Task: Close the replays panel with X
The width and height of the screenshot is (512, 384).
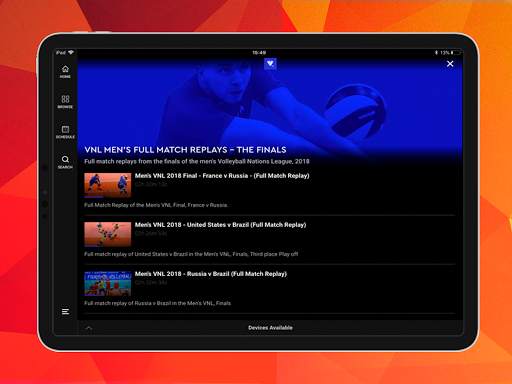Action: [x=450, y=64]
